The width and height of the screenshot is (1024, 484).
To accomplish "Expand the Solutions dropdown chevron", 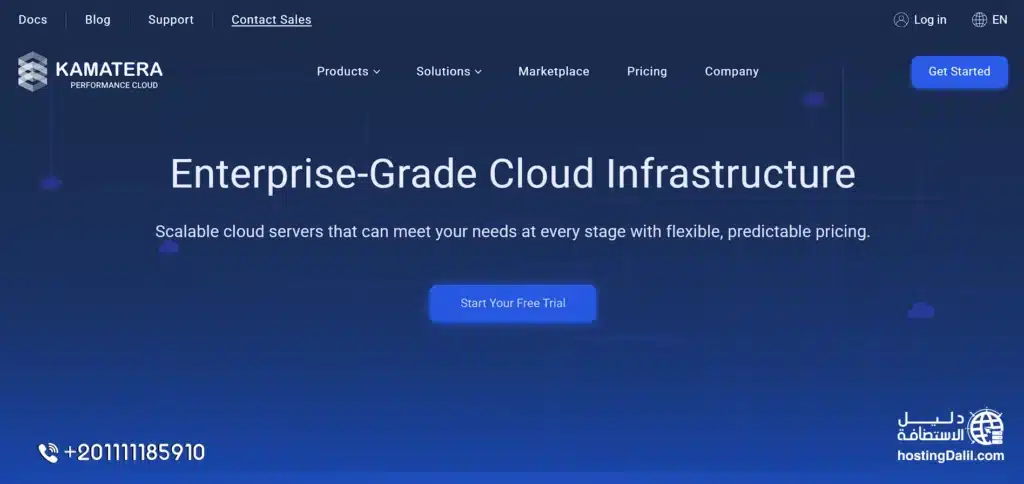I will point(478,72).
